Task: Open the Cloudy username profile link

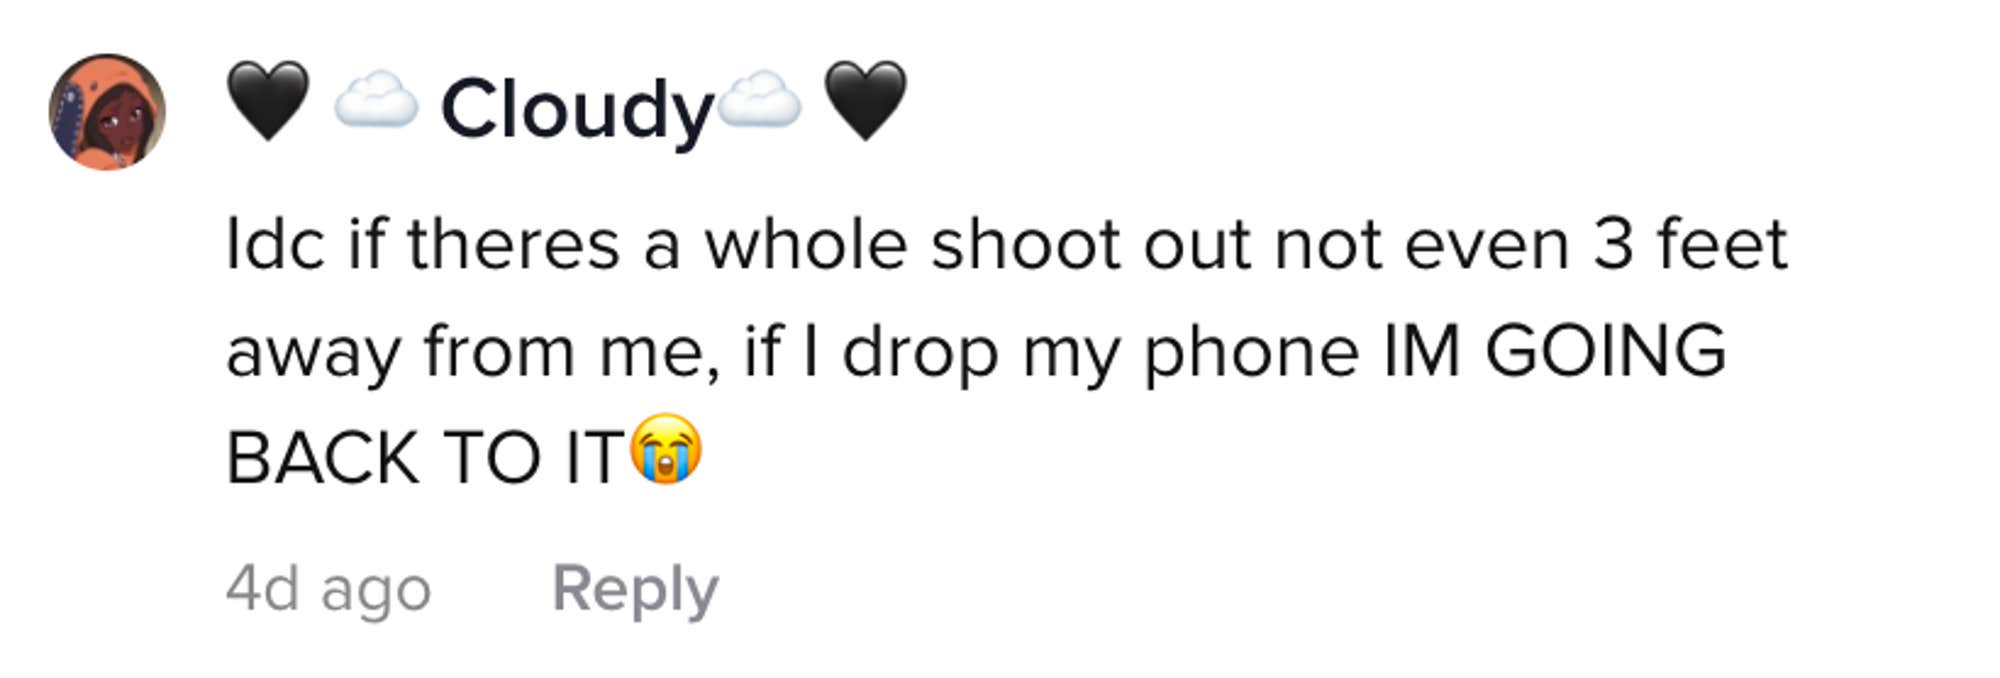Action: pos(577,108)
